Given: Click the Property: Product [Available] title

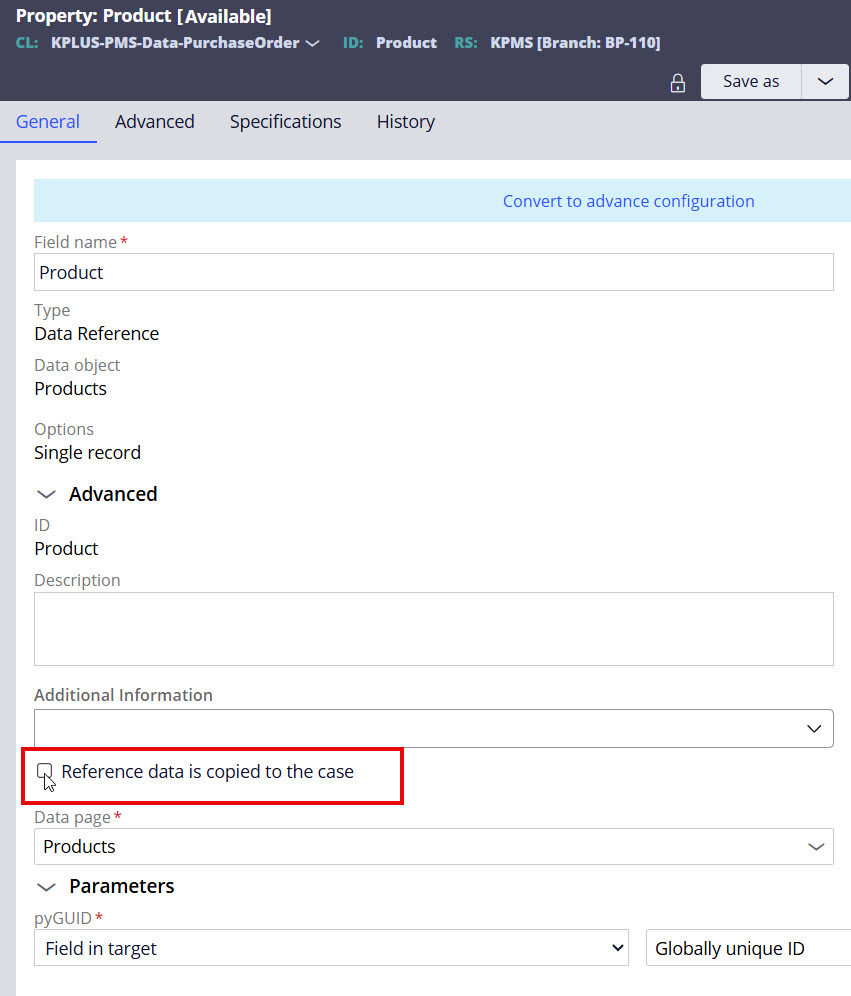Looking at the screenshot, I should click(144, 16).
